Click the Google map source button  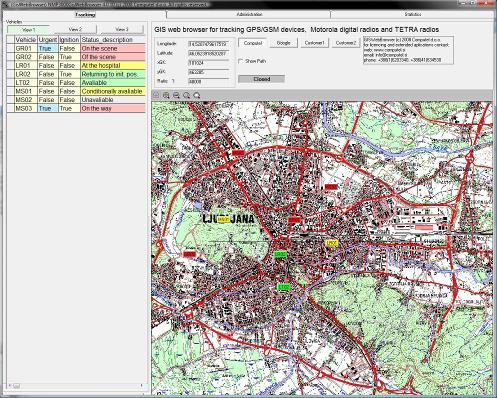point(283,43)
